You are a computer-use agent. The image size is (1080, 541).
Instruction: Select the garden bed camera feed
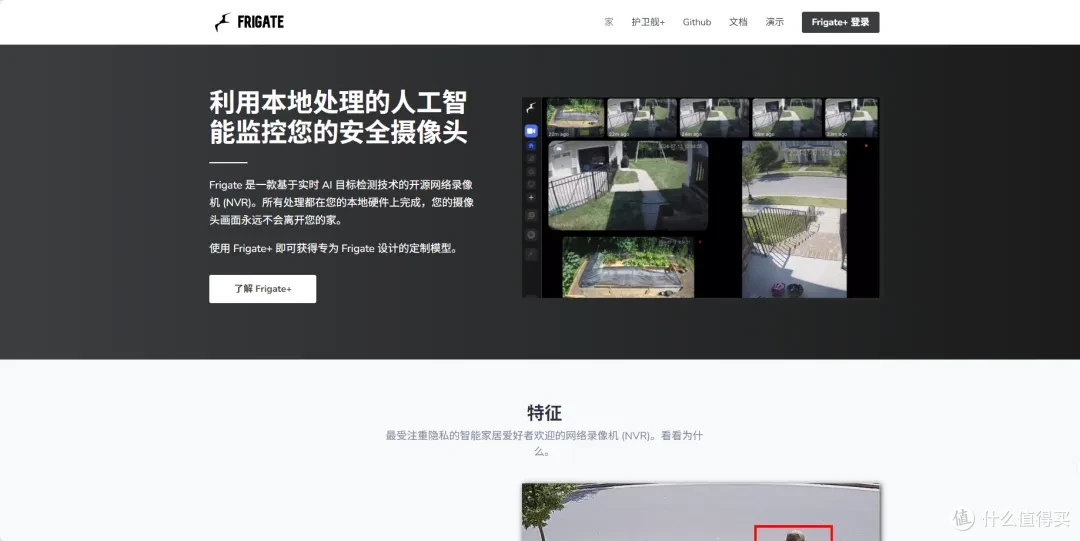tap(628, 267)
